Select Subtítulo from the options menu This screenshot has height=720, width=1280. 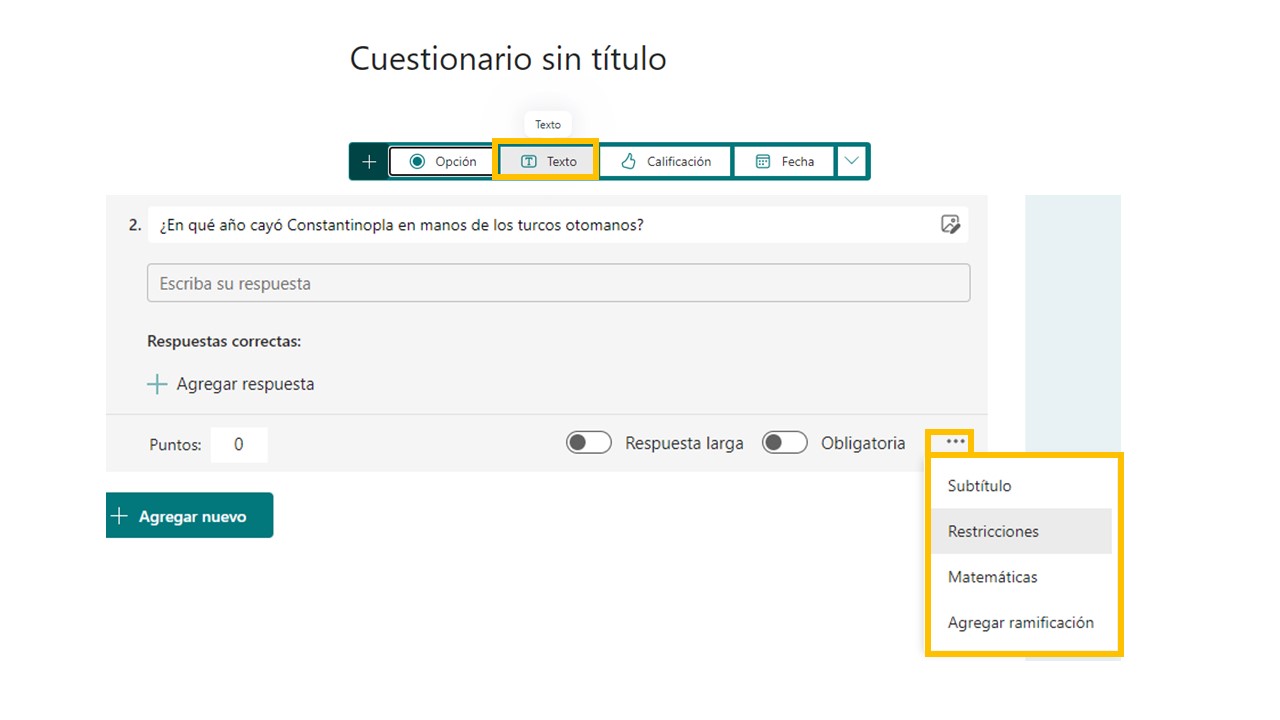point(1021,486)
